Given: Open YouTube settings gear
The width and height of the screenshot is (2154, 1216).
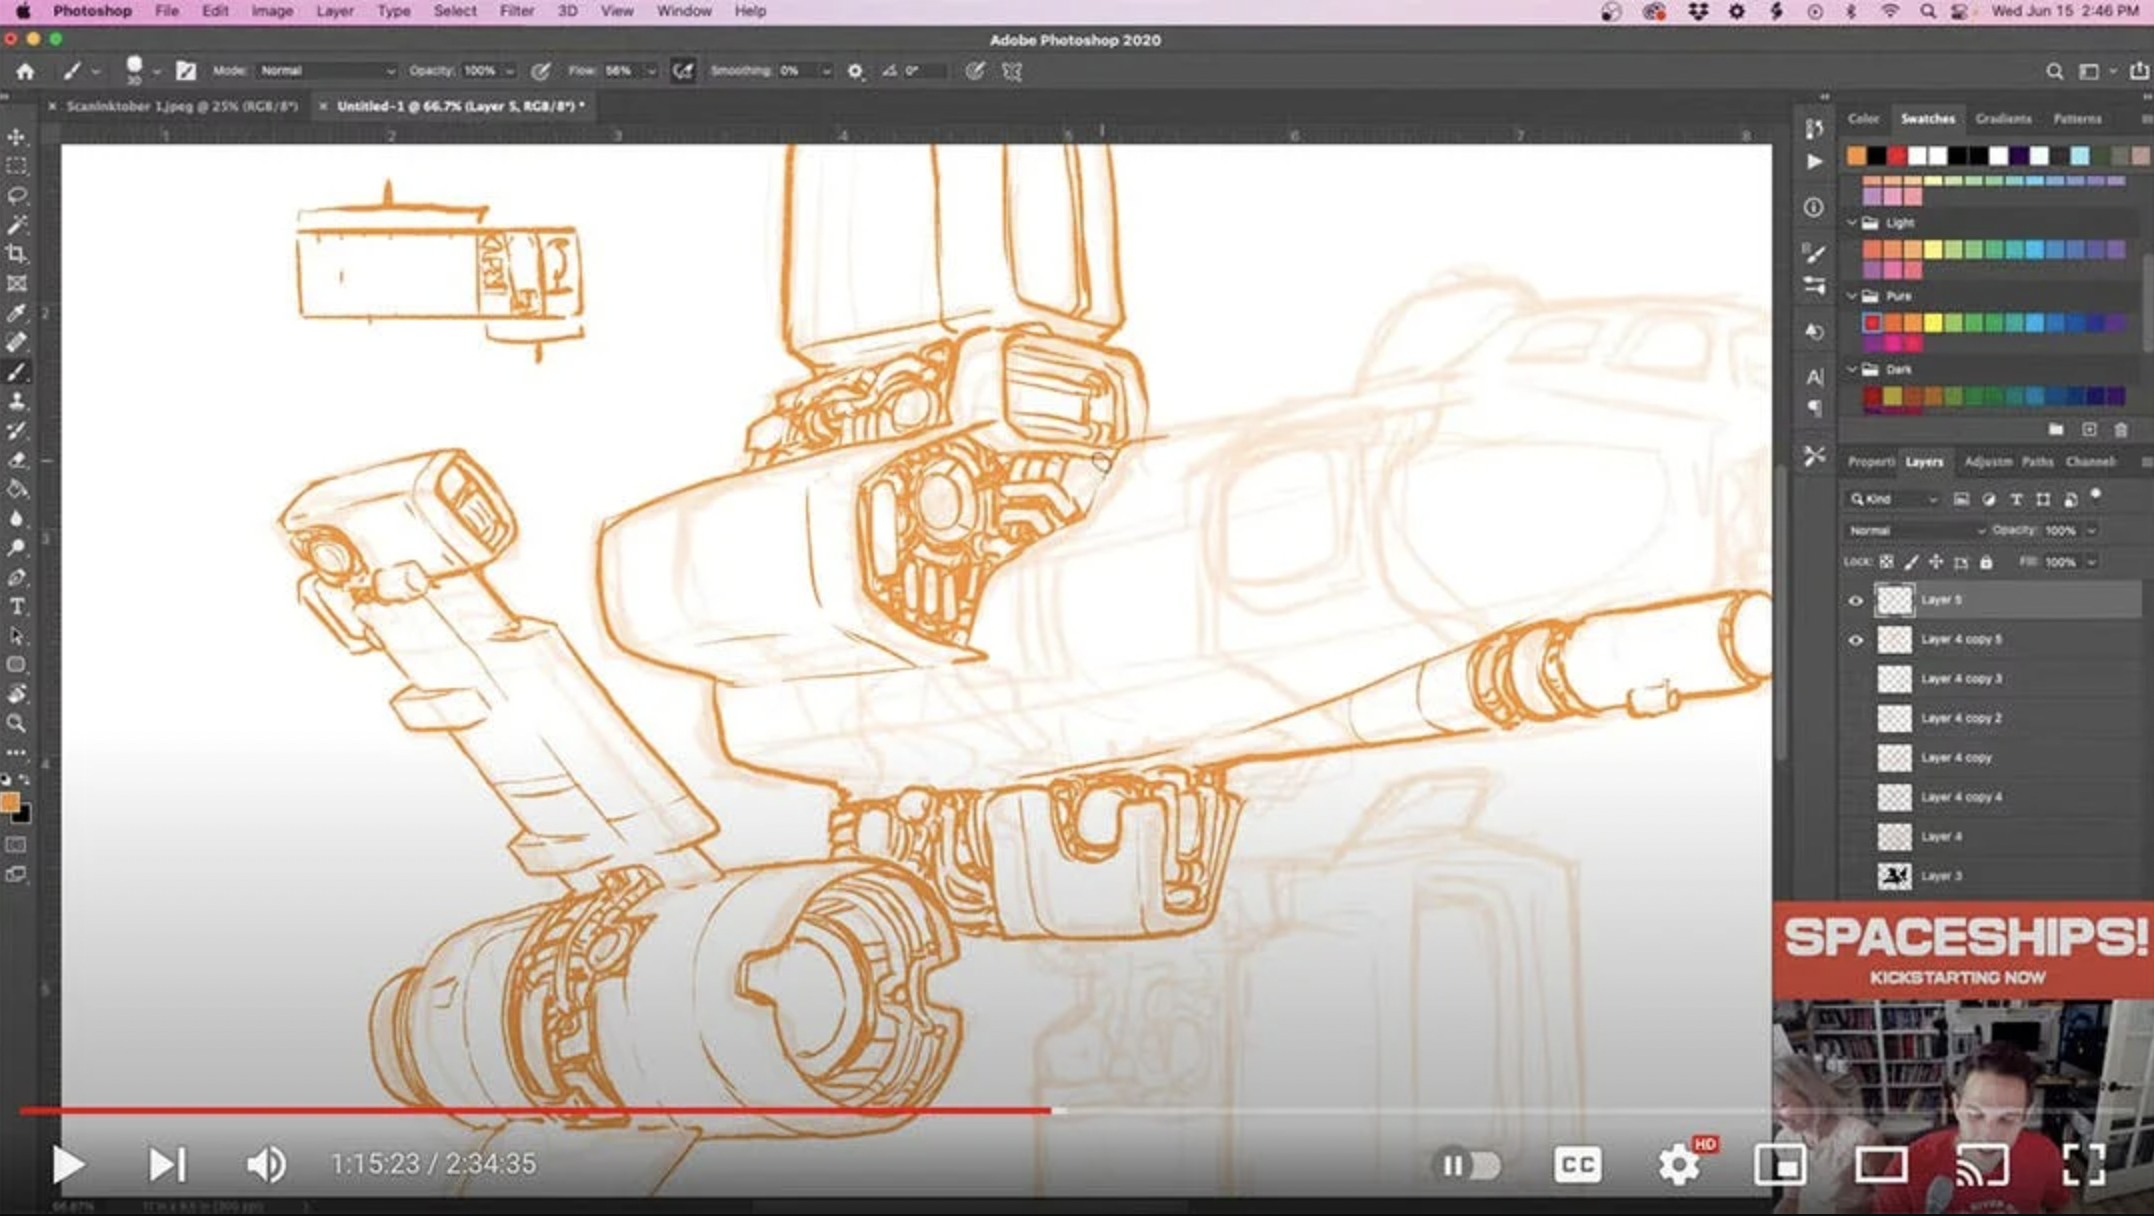Looking at the screenshot, I should [x=1679, y=1165].
